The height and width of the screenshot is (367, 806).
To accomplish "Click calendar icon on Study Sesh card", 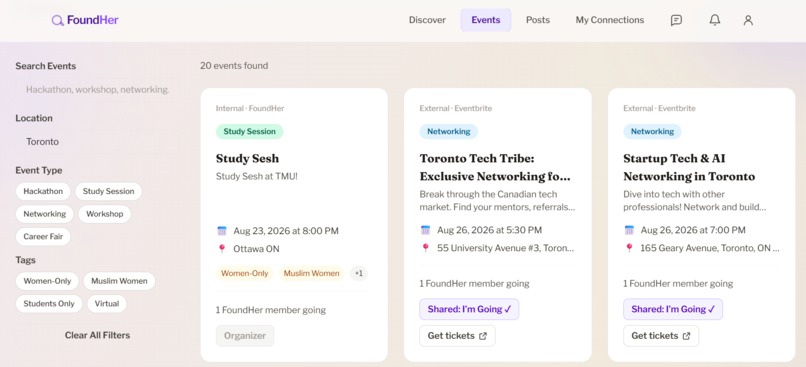I will click(222, 231).
